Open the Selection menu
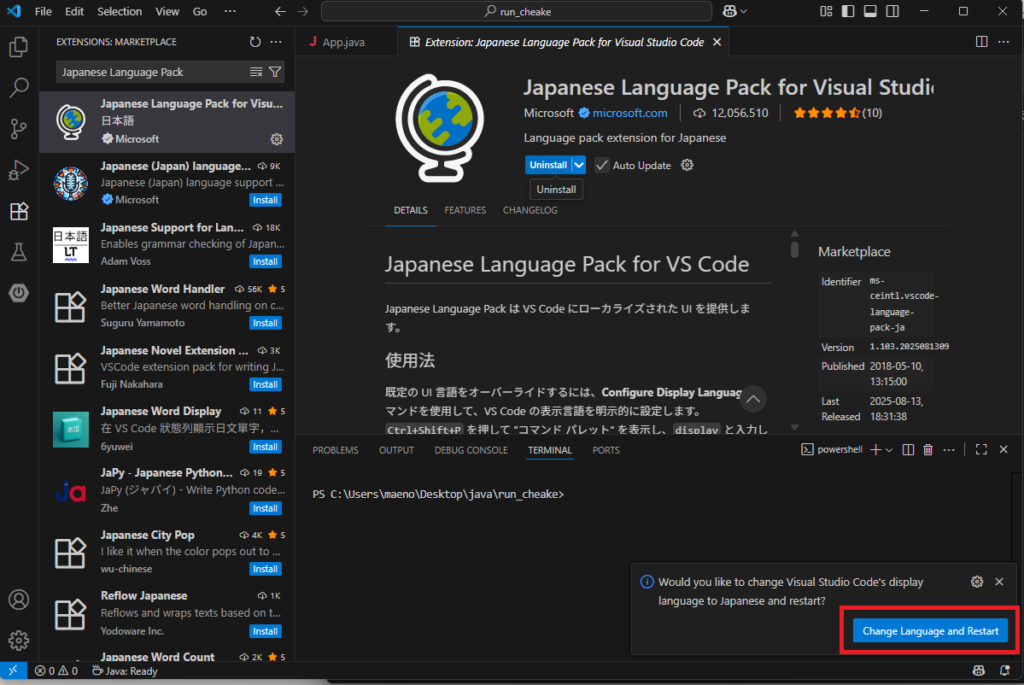The height and width of the screenshot is (685, 1024). click(120, 11)
